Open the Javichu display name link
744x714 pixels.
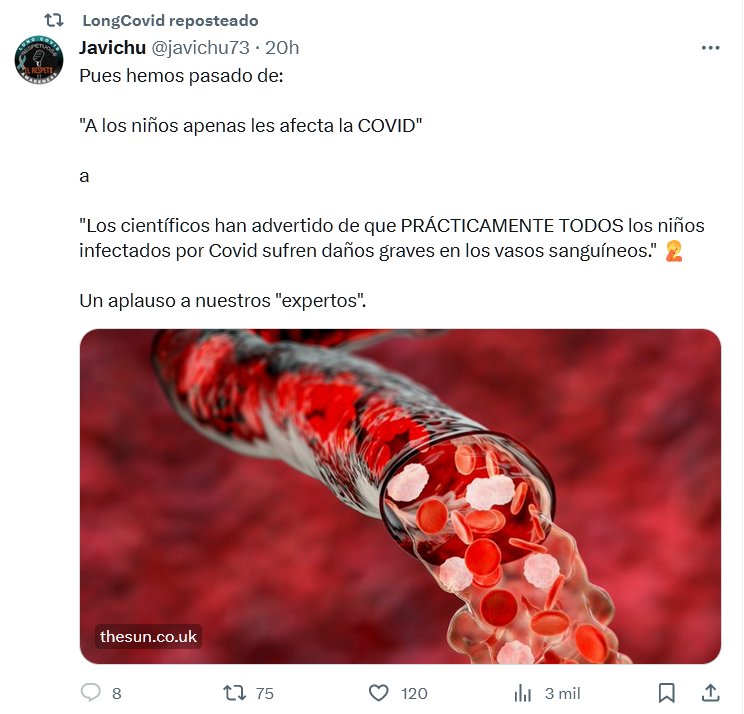(x=112, y=48)
